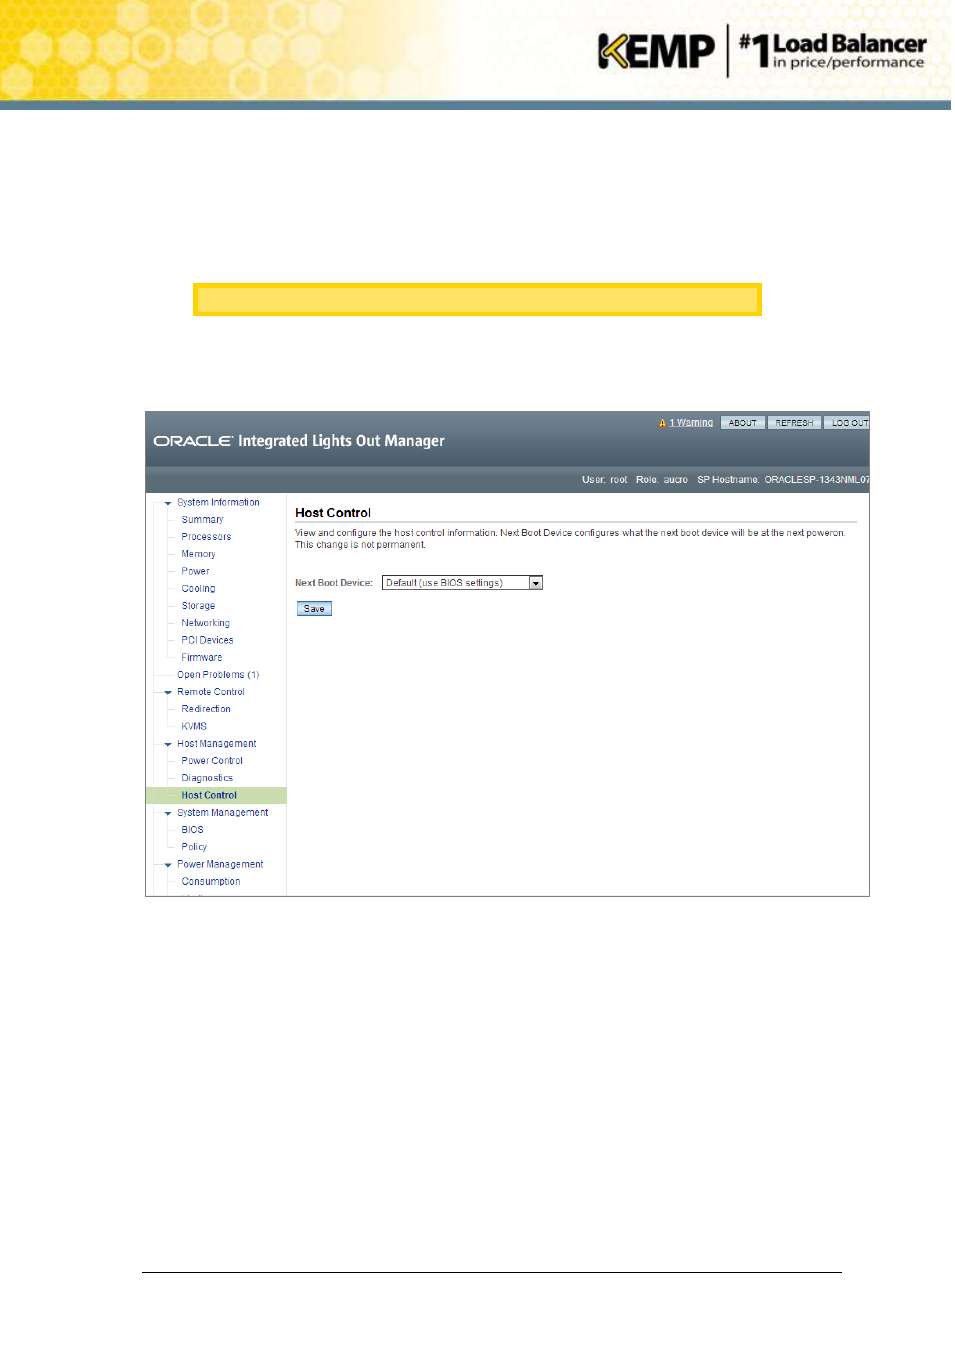Screen dimensions: 955x1350
Task: Open the PCI Devices page
Action: pos(207,640)
